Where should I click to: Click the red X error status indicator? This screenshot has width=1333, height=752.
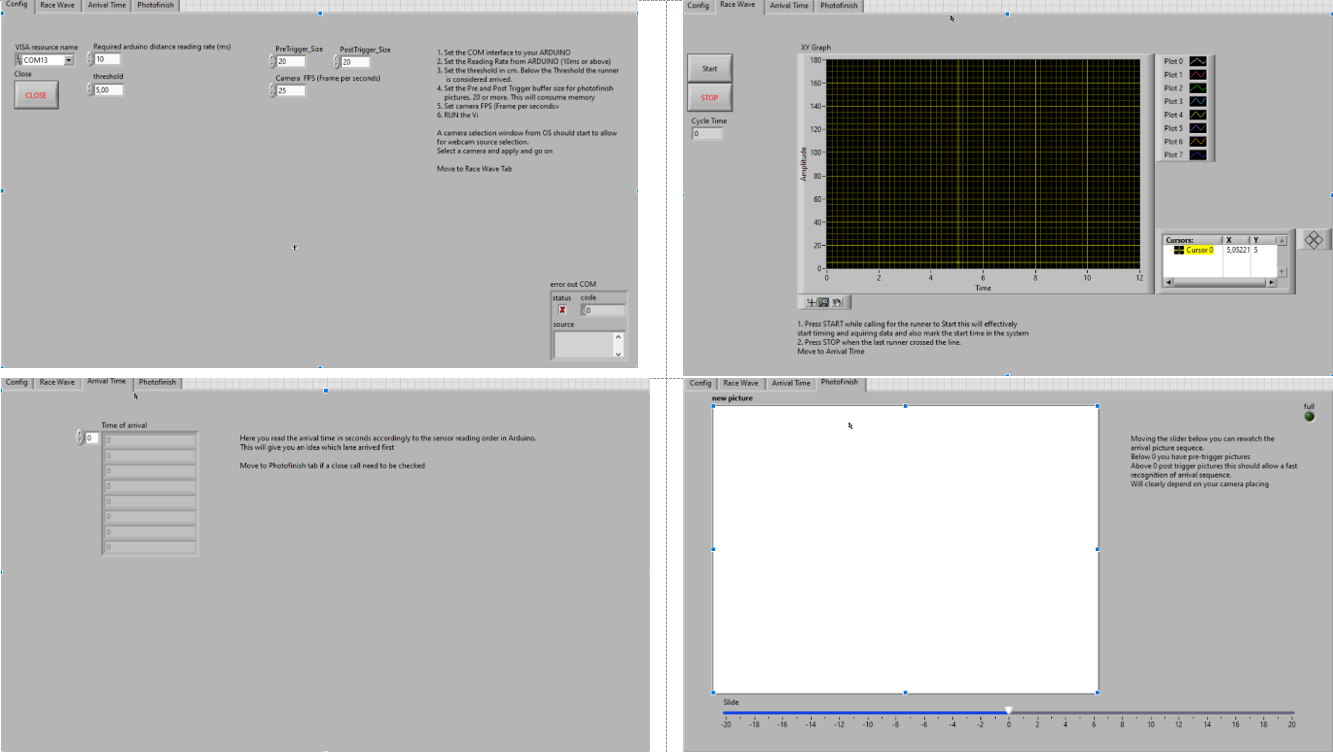(x=562, y=310)
